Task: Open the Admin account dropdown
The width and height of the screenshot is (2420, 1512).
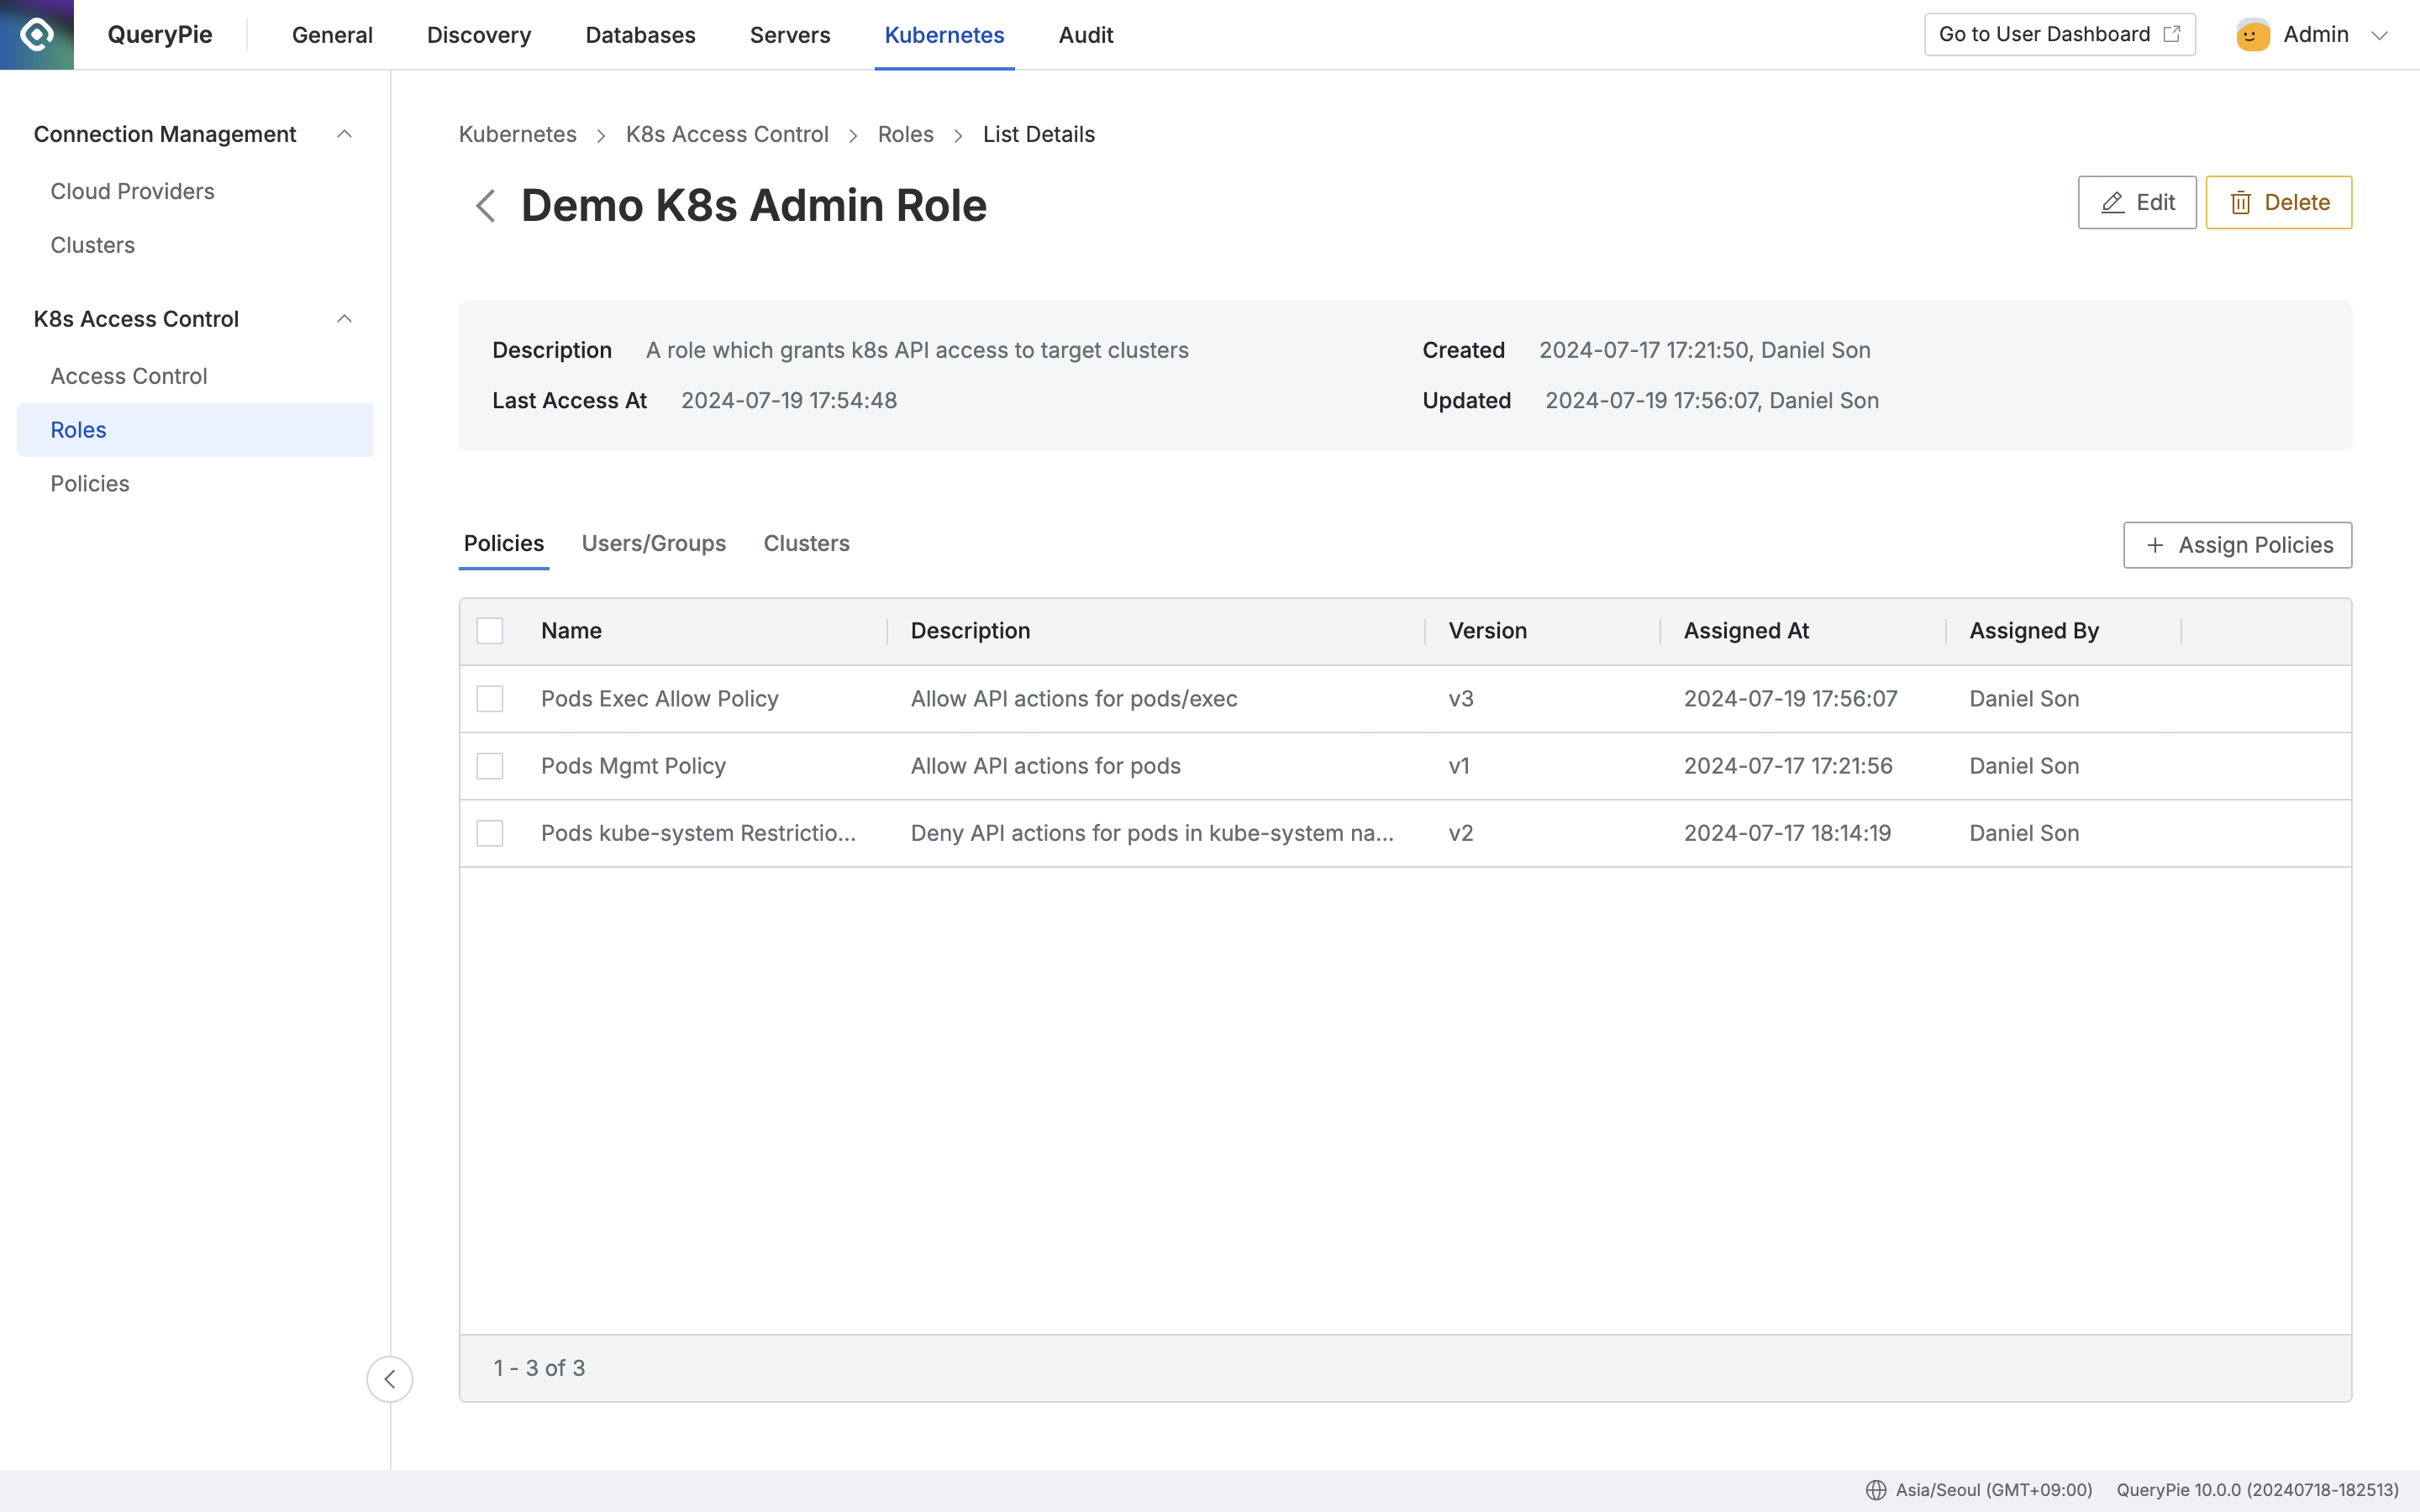Action: [2383, 34]
